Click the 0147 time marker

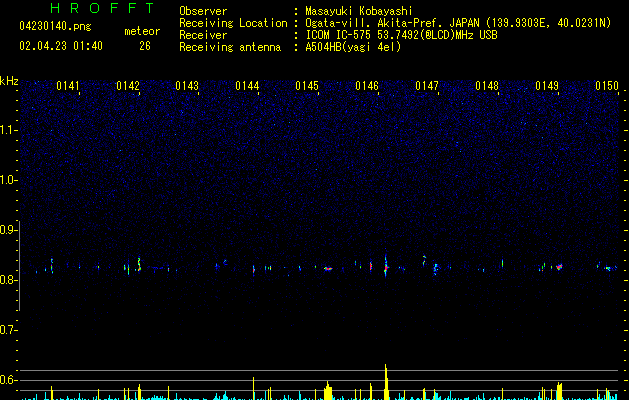click(x=427, y=86)
